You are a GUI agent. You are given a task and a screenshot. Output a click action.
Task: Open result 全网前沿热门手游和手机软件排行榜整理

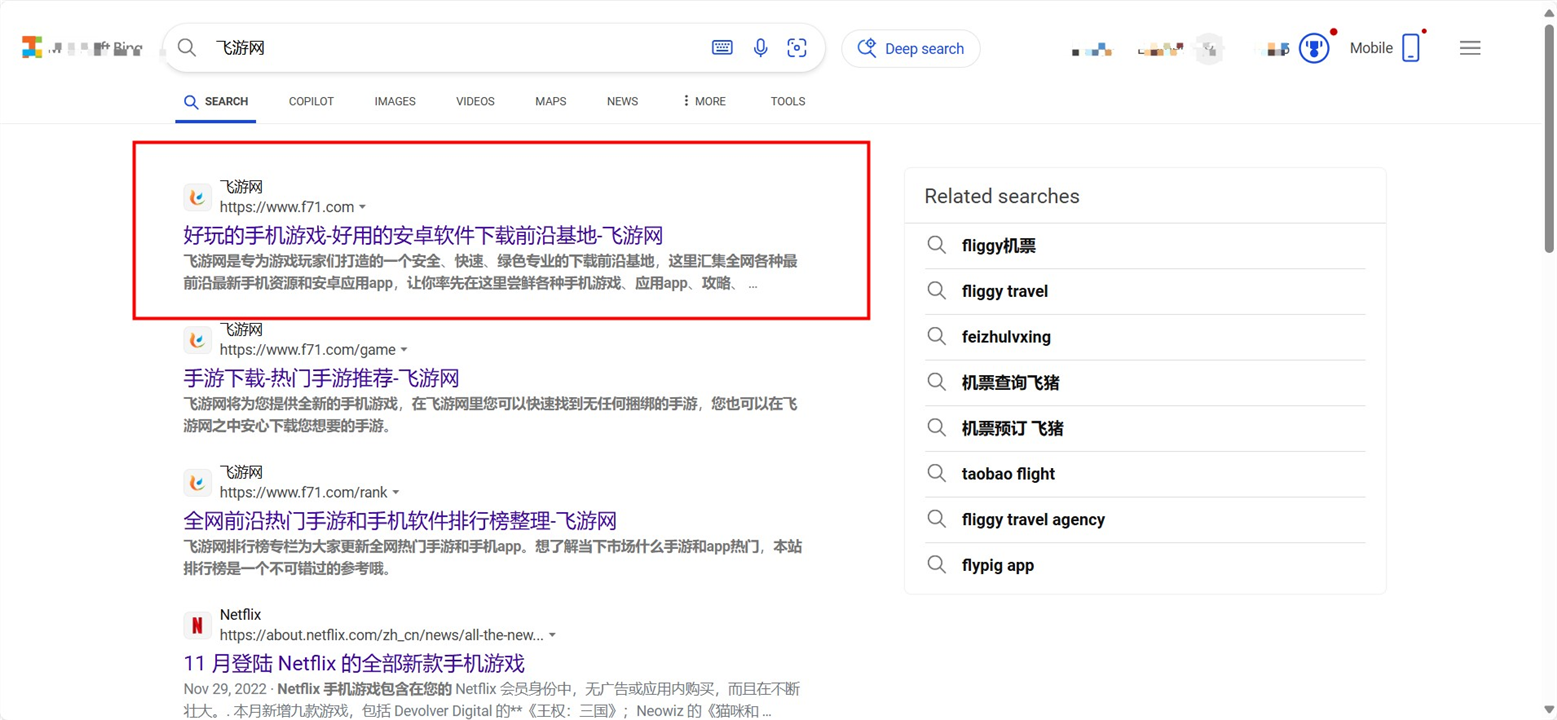pos(400,521)
